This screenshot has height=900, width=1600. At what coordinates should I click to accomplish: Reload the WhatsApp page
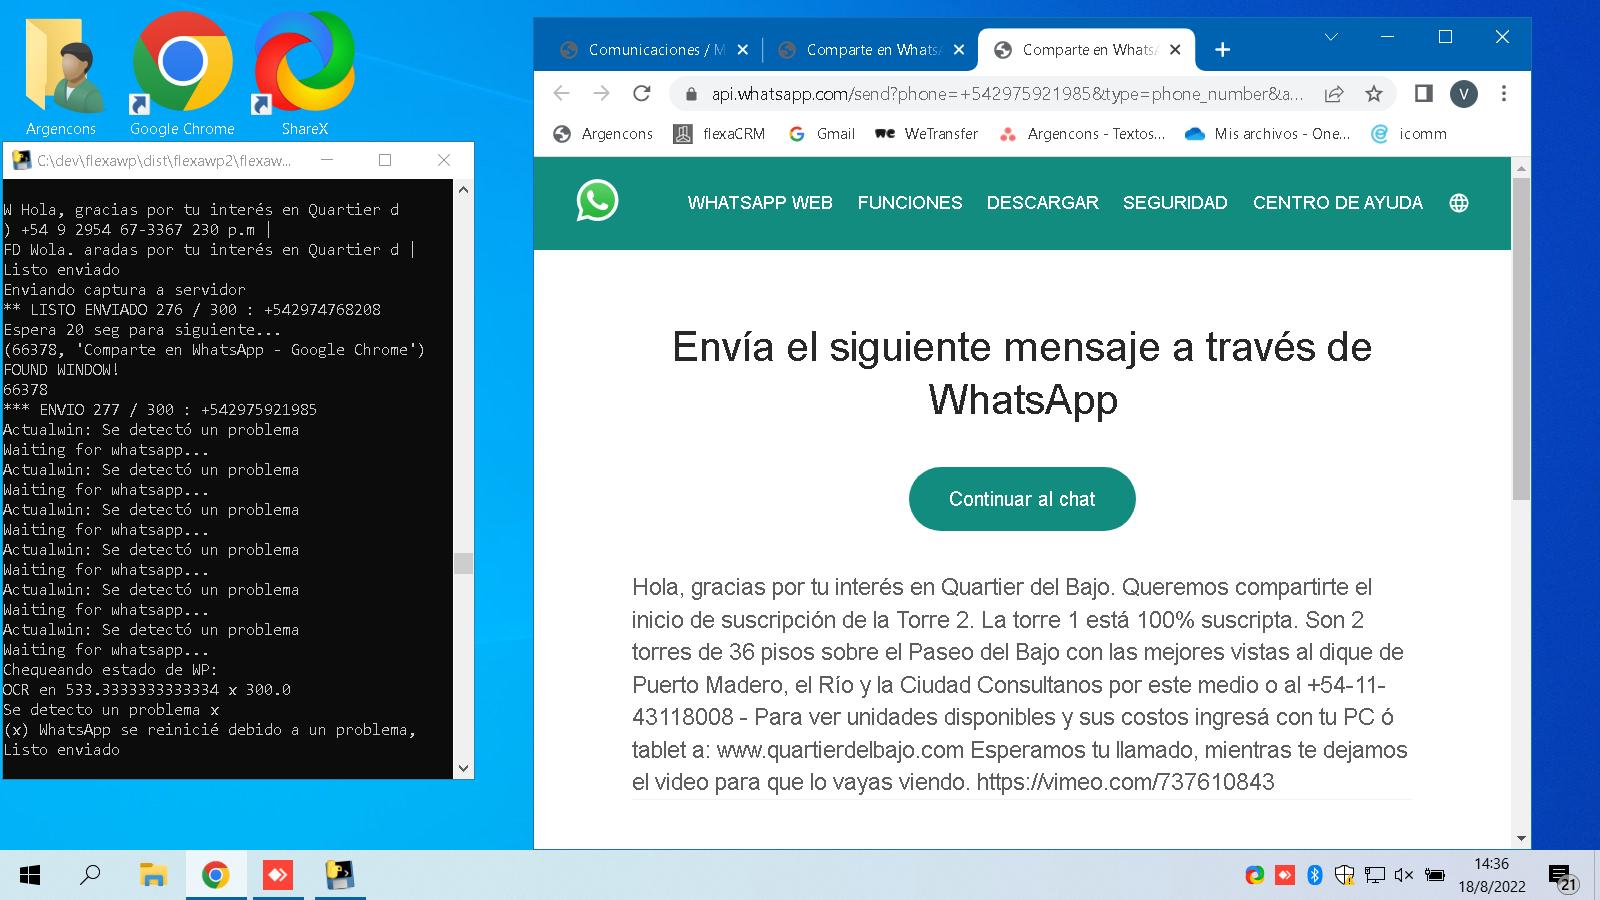pyautogui.click(x=642, y=93)
